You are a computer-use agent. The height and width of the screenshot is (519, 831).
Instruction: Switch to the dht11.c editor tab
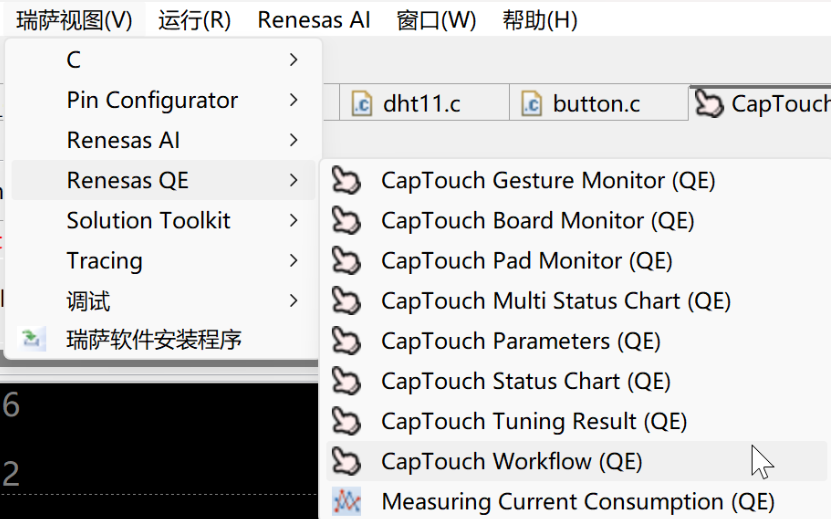click(421, 104)
